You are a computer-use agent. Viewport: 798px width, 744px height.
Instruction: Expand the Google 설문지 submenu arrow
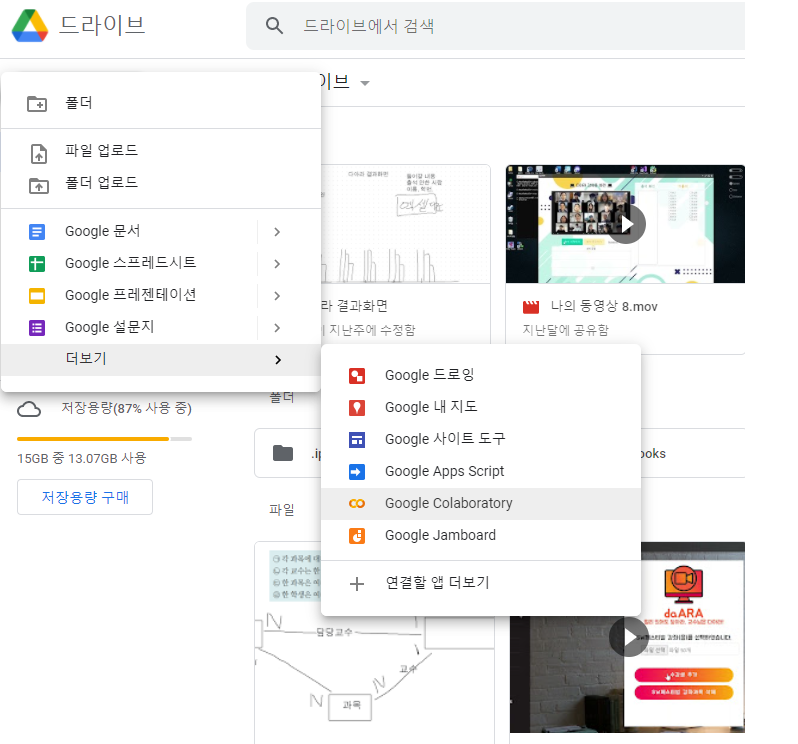[x=277, y=328]
